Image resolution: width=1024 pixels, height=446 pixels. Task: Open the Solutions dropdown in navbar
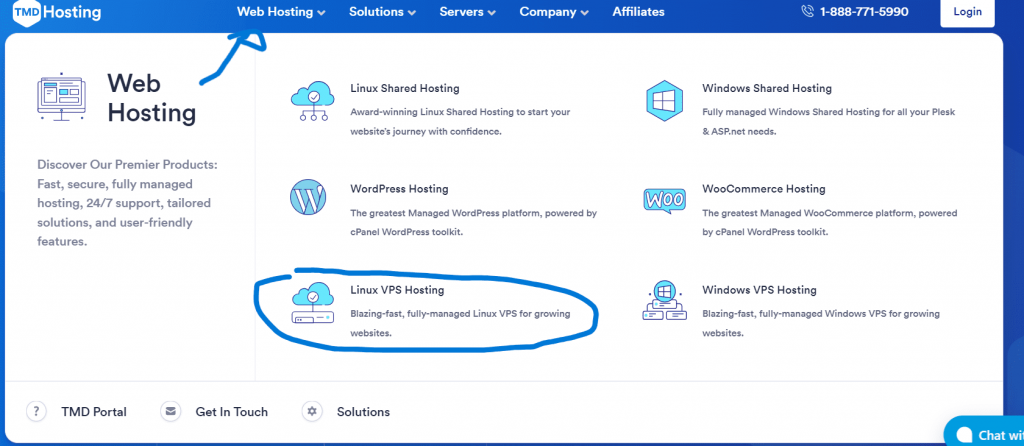coord(382,12)
